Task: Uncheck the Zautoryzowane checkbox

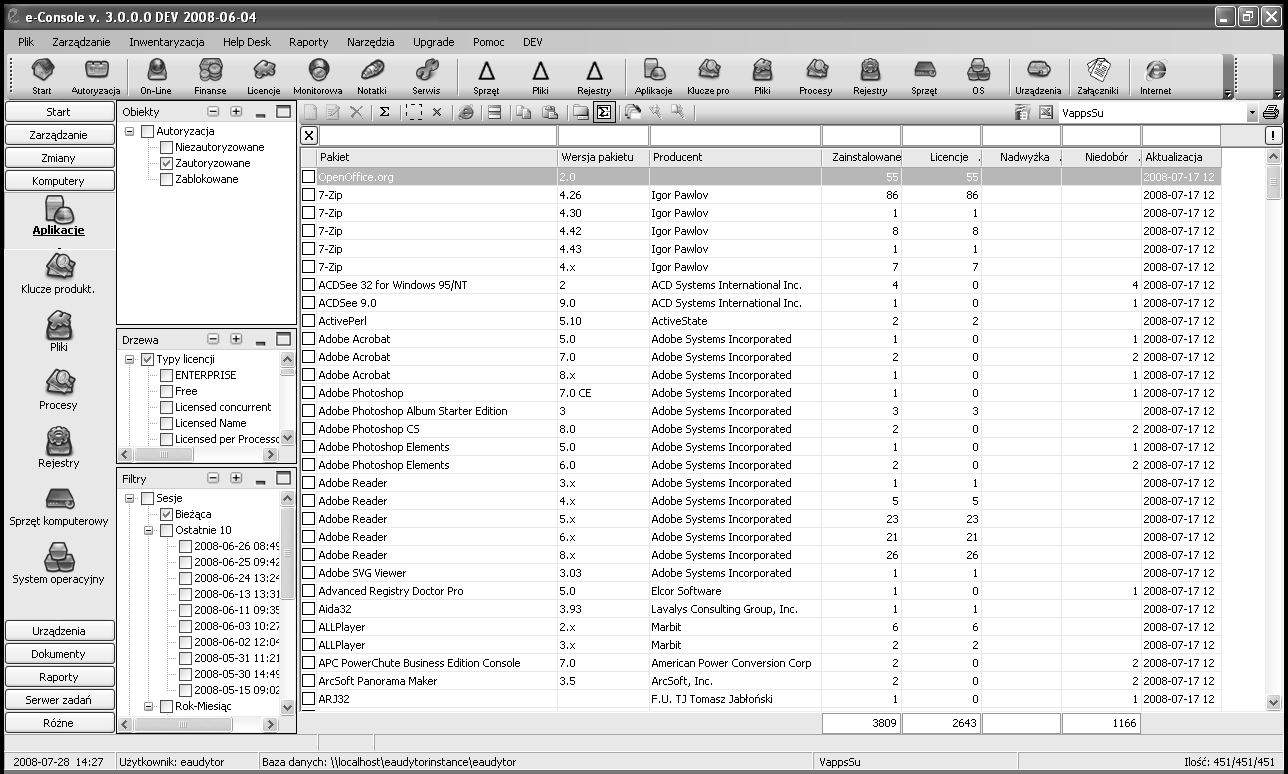Action: tap(167, 163)
